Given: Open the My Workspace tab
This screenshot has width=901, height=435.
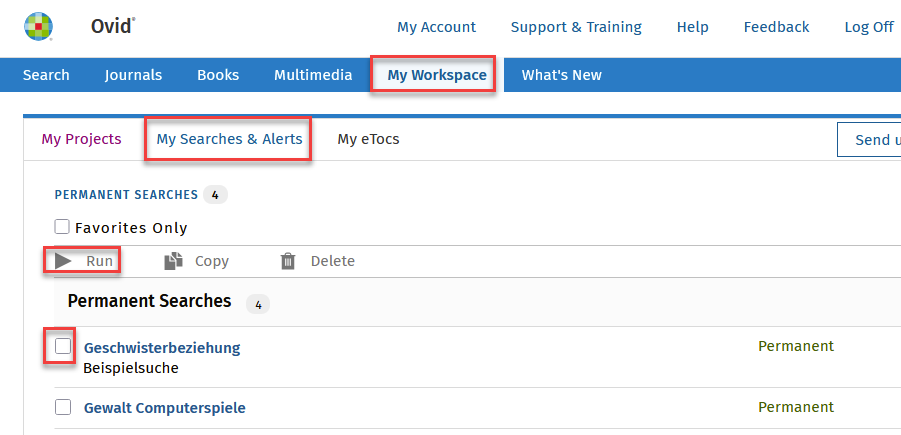Looking at the screenshot, I should click(x=436, y=75).
